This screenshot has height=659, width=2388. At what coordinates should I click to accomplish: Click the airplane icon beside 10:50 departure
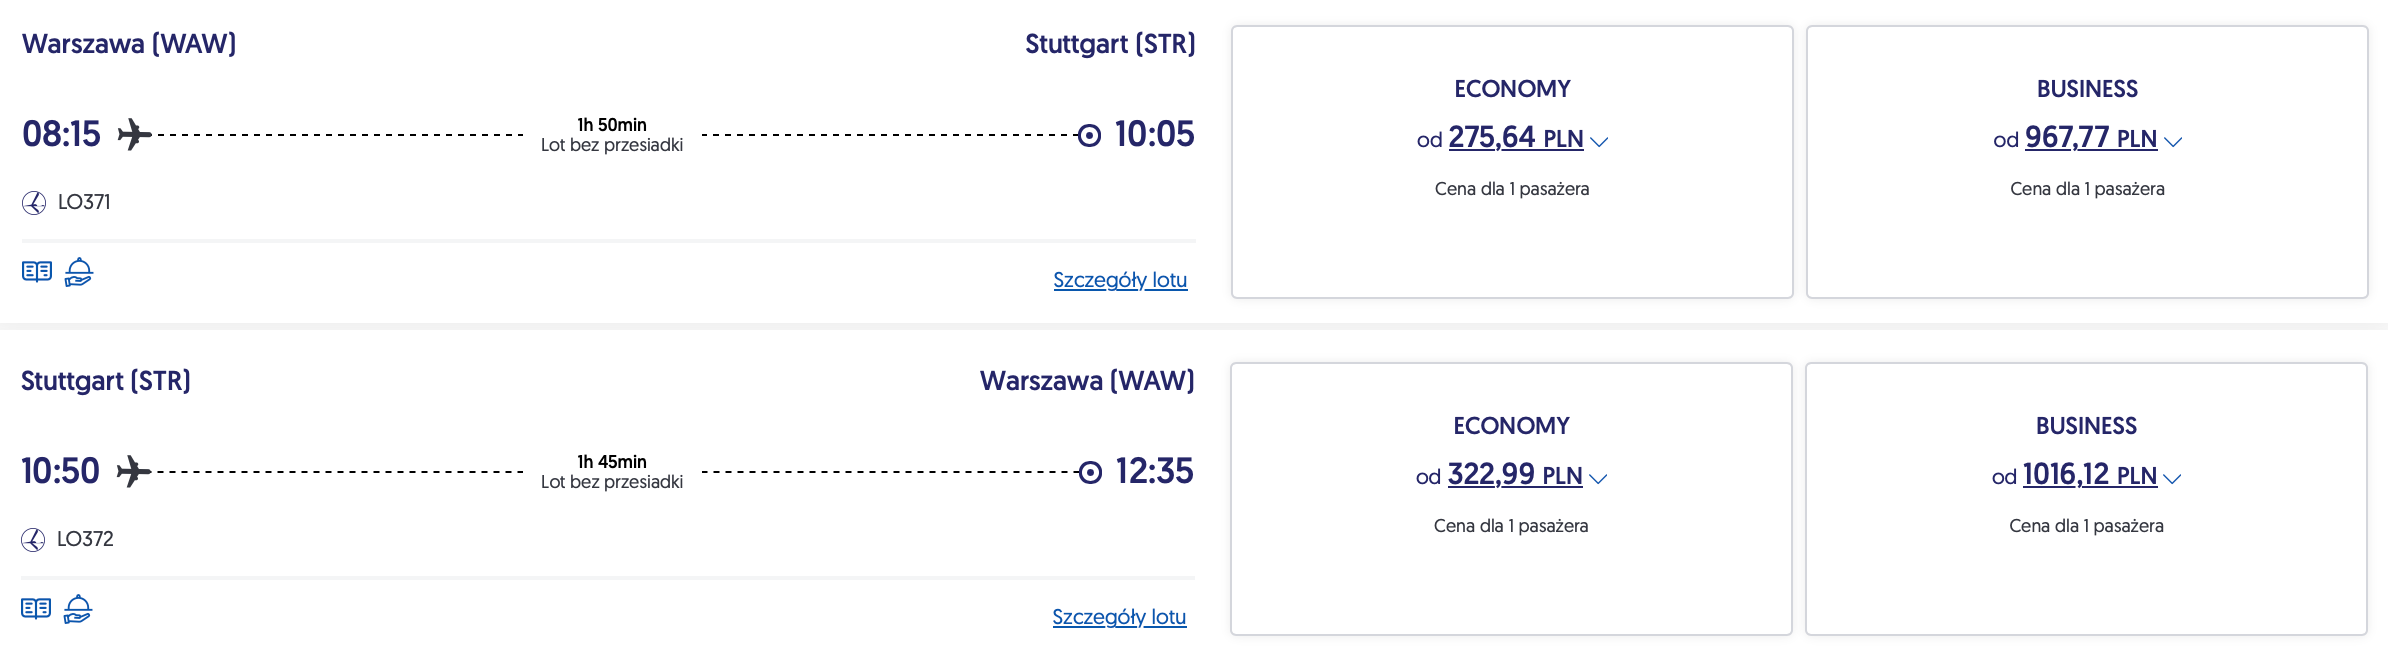click(x=134, y=471)
